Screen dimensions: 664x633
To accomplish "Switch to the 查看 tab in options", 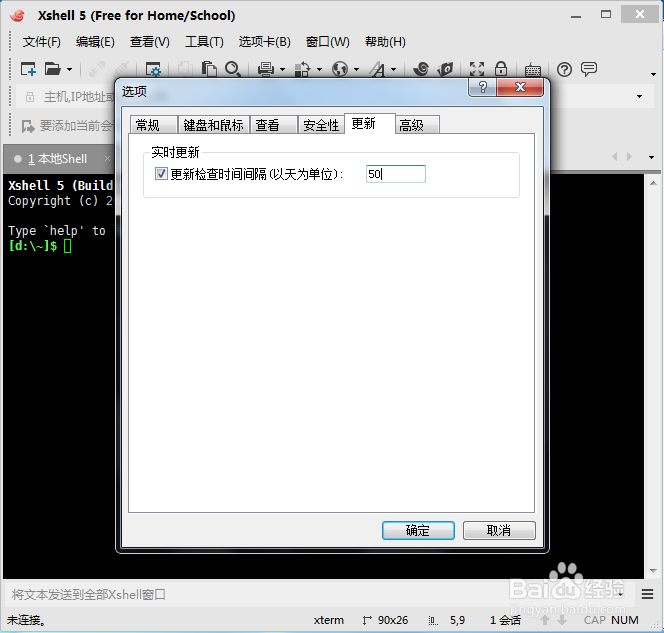I will [x=274, y=125].
